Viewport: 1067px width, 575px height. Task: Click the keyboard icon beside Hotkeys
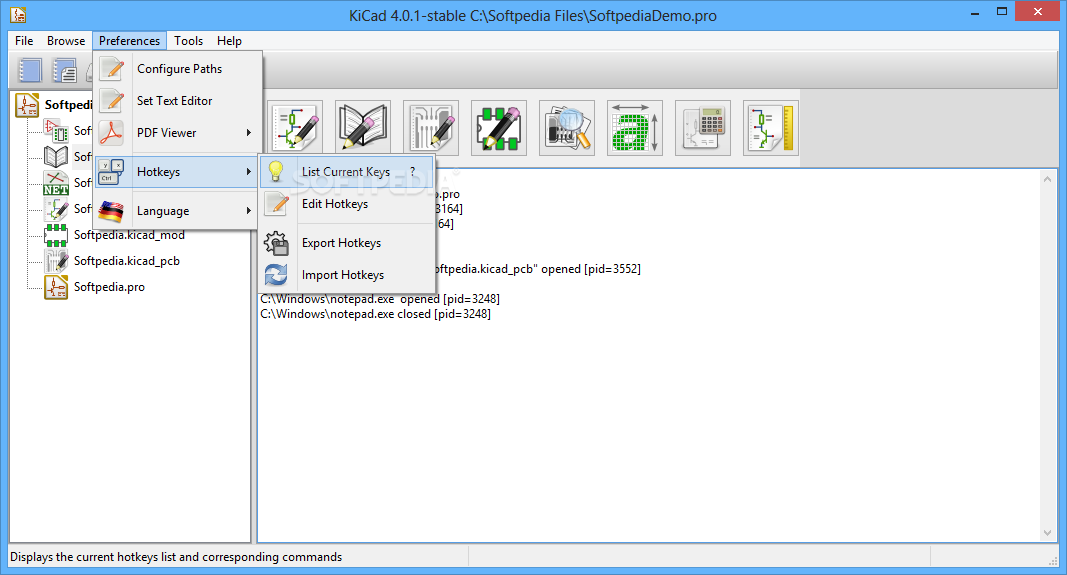[111, 171]
